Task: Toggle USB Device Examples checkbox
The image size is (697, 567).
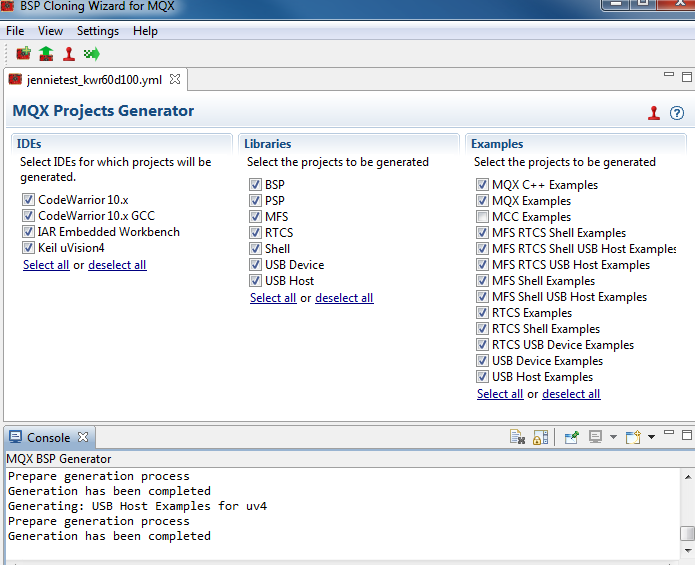Action: click(482, 360)
